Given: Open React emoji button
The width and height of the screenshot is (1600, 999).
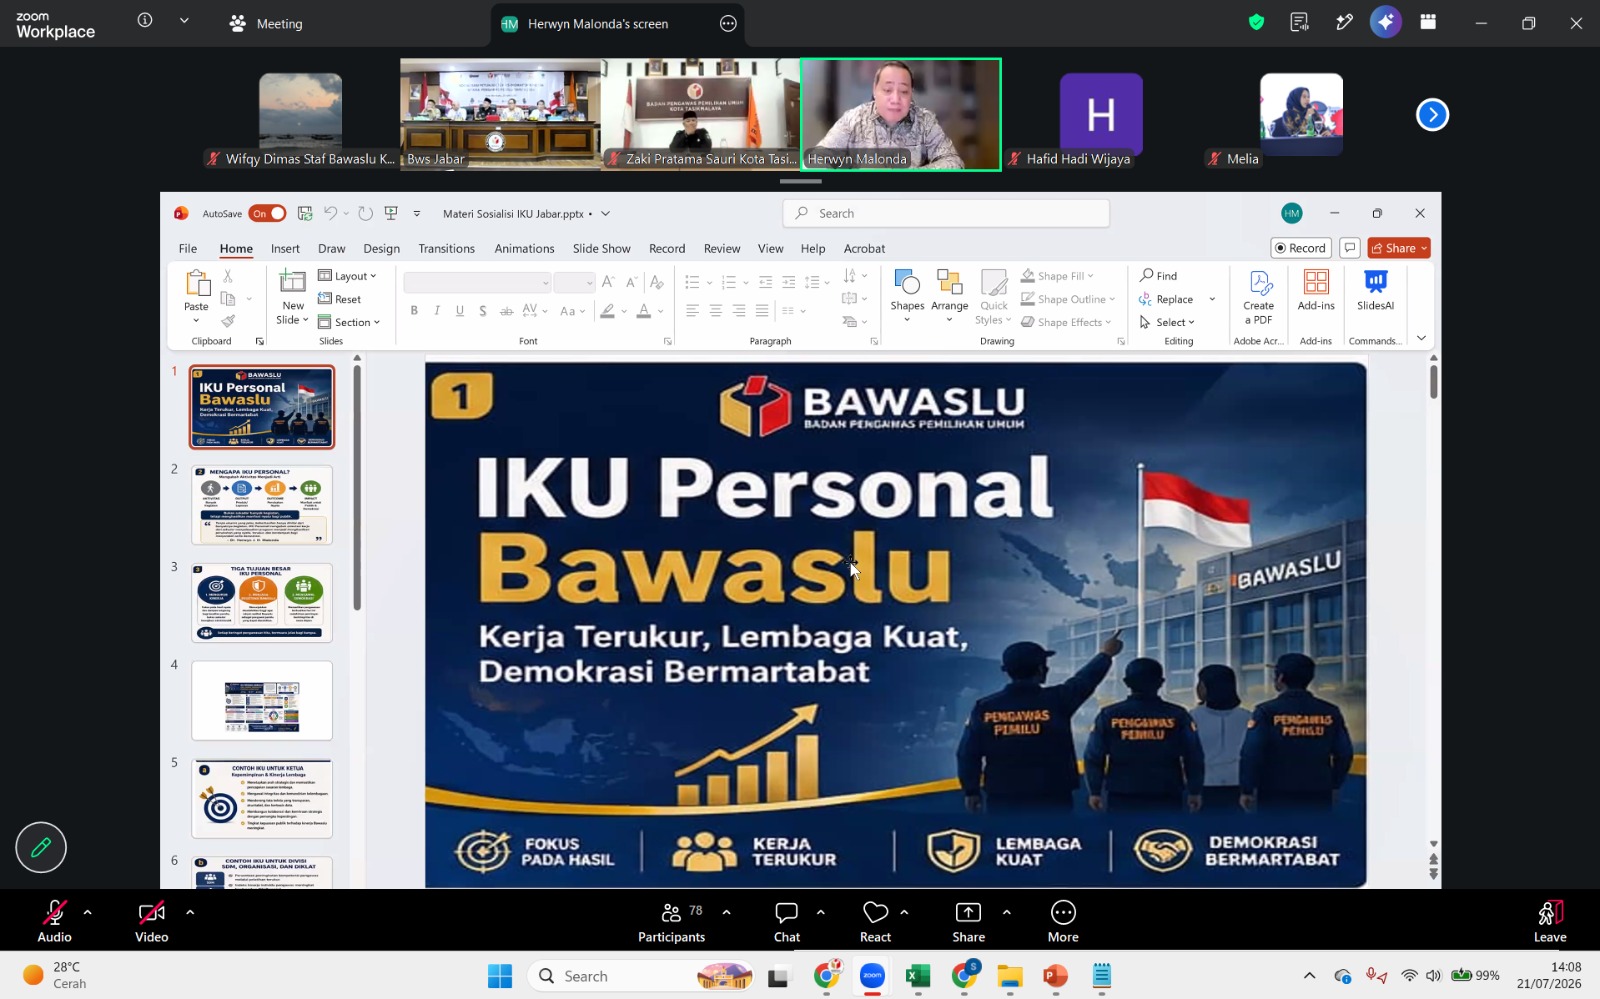Looking at the screenshot, I should [875, 921].
